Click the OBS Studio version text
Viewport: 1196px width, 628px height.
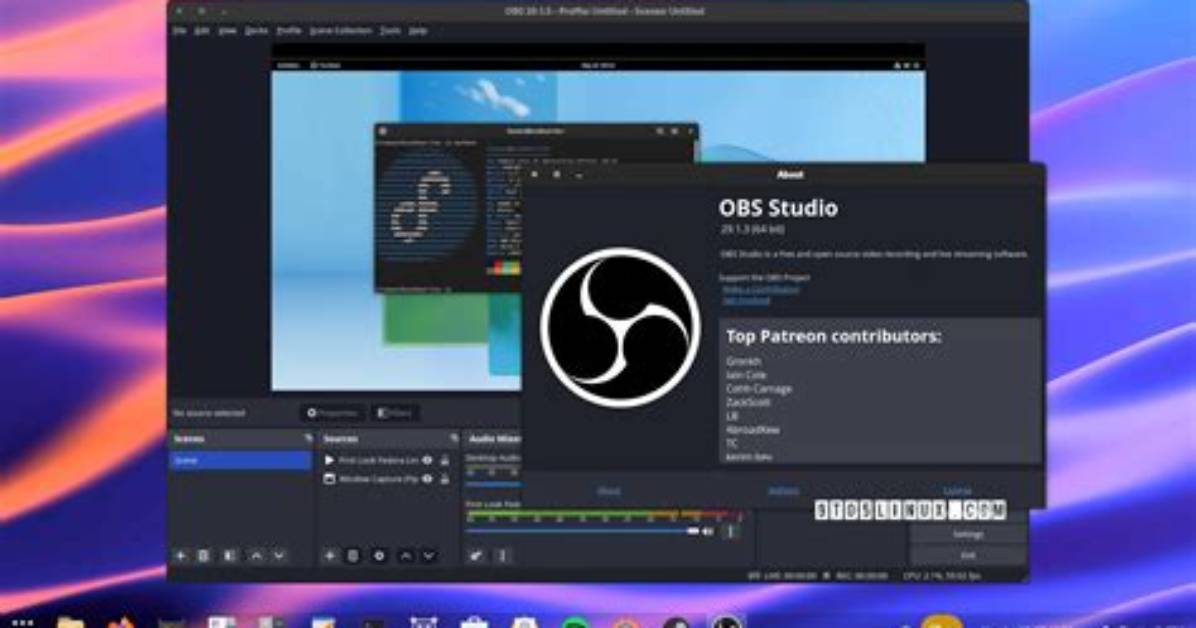click(752, 229)
